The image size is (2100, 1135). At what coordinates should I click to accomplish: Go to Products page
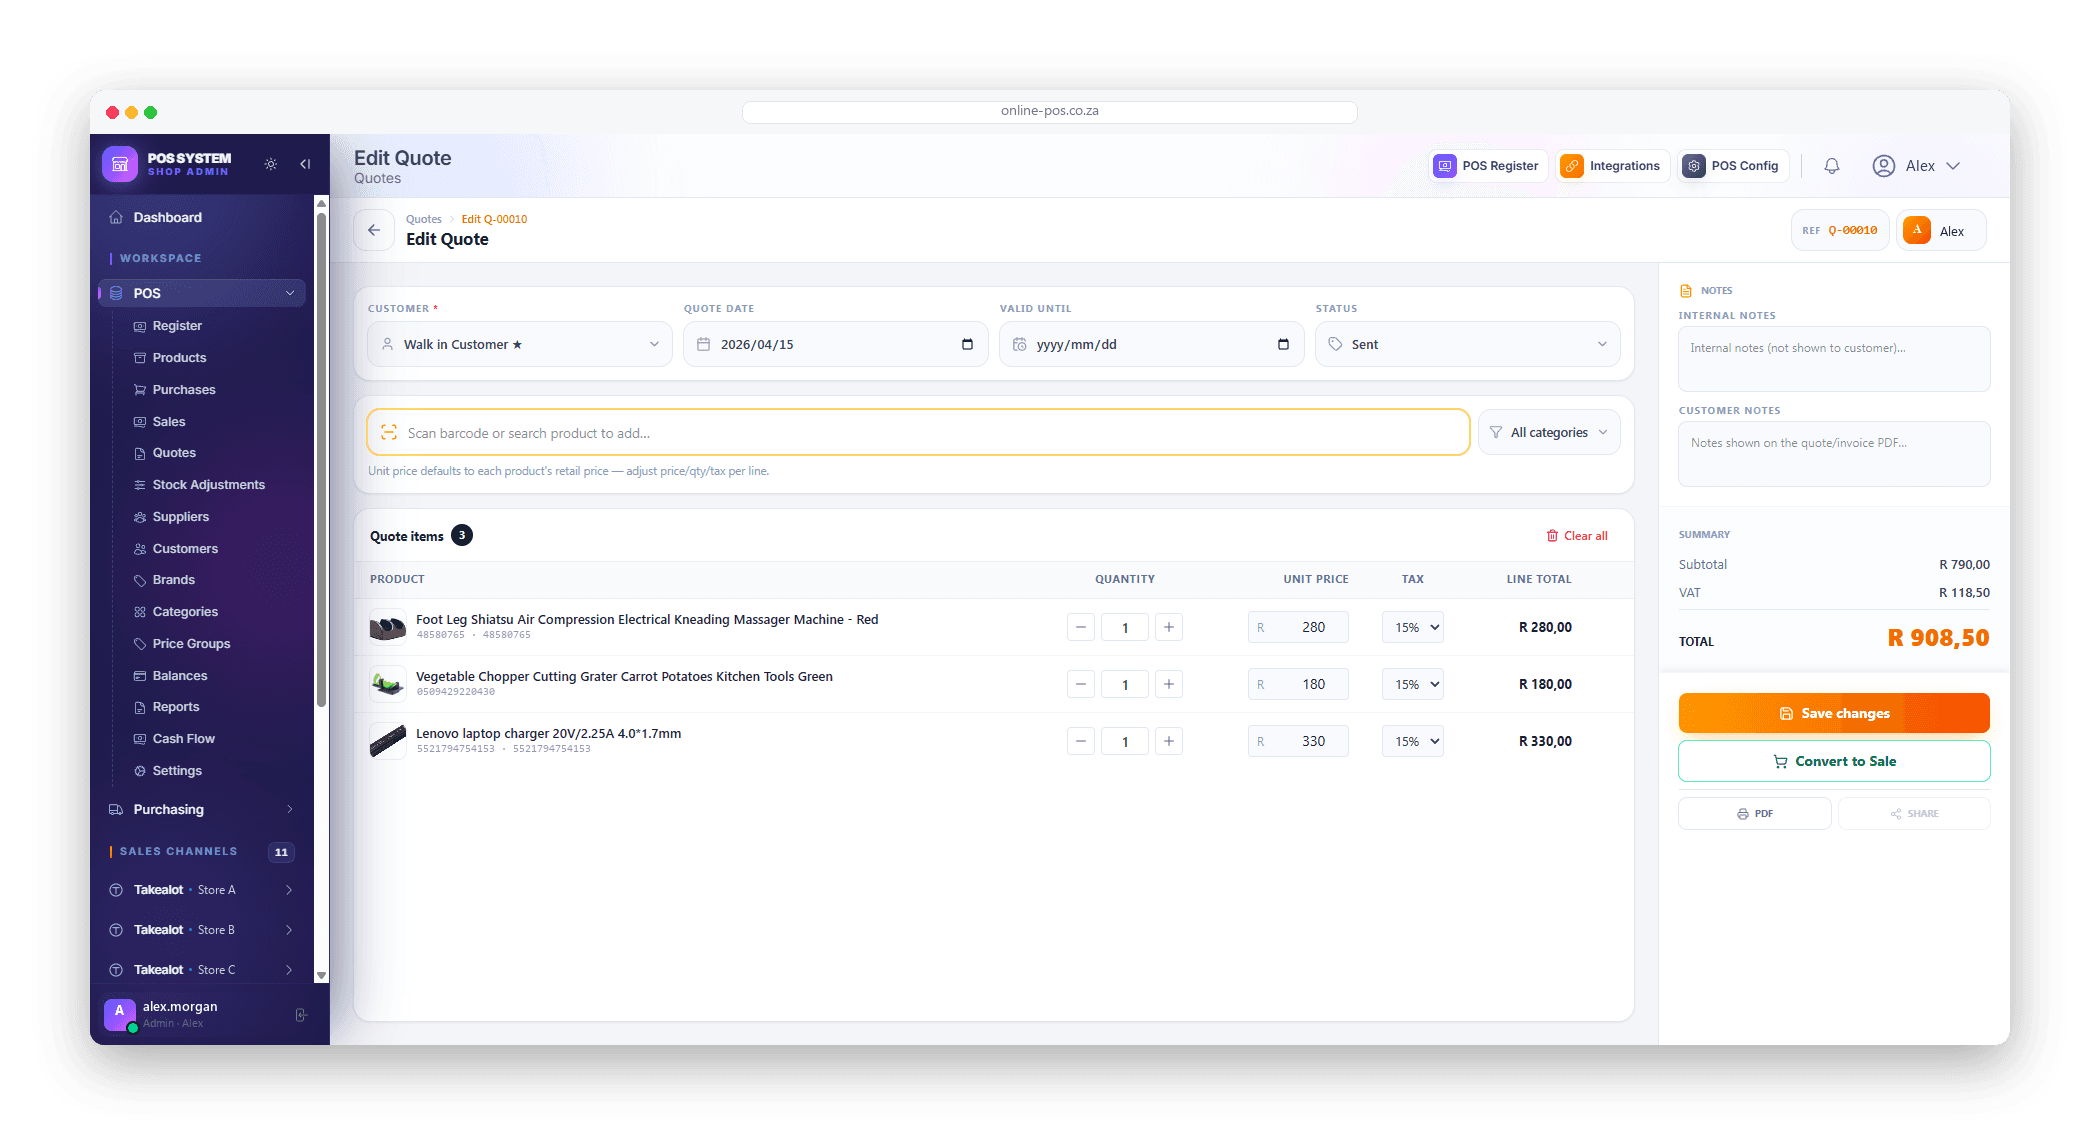point(179,358)
